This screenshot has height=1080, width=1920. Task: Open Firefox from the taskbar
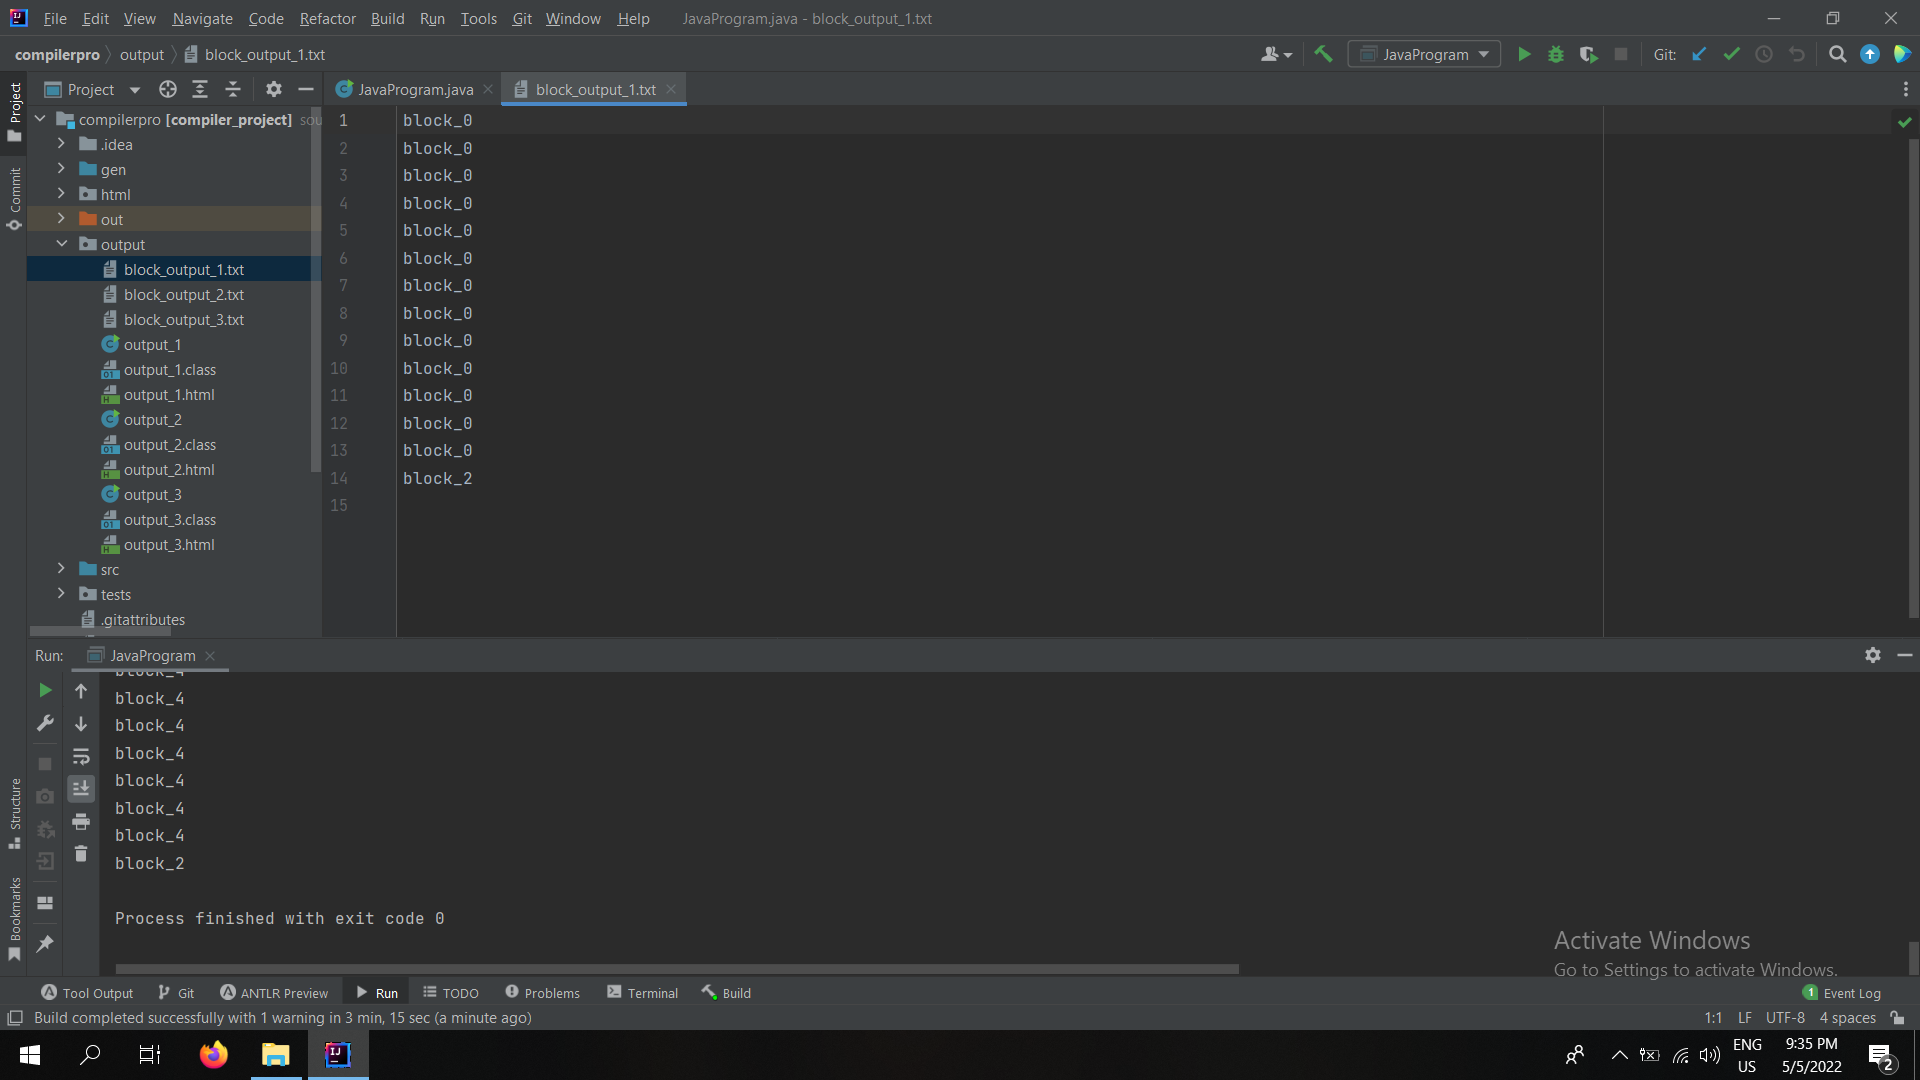point(213,1055)
